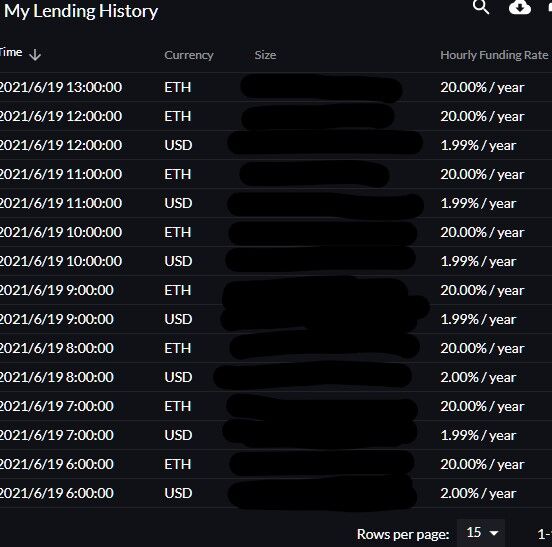The height and width of the screenshot is (547, 552).
Task: Click USD currency in the 10:00:00 row
Action: click(x=178, y=261)
